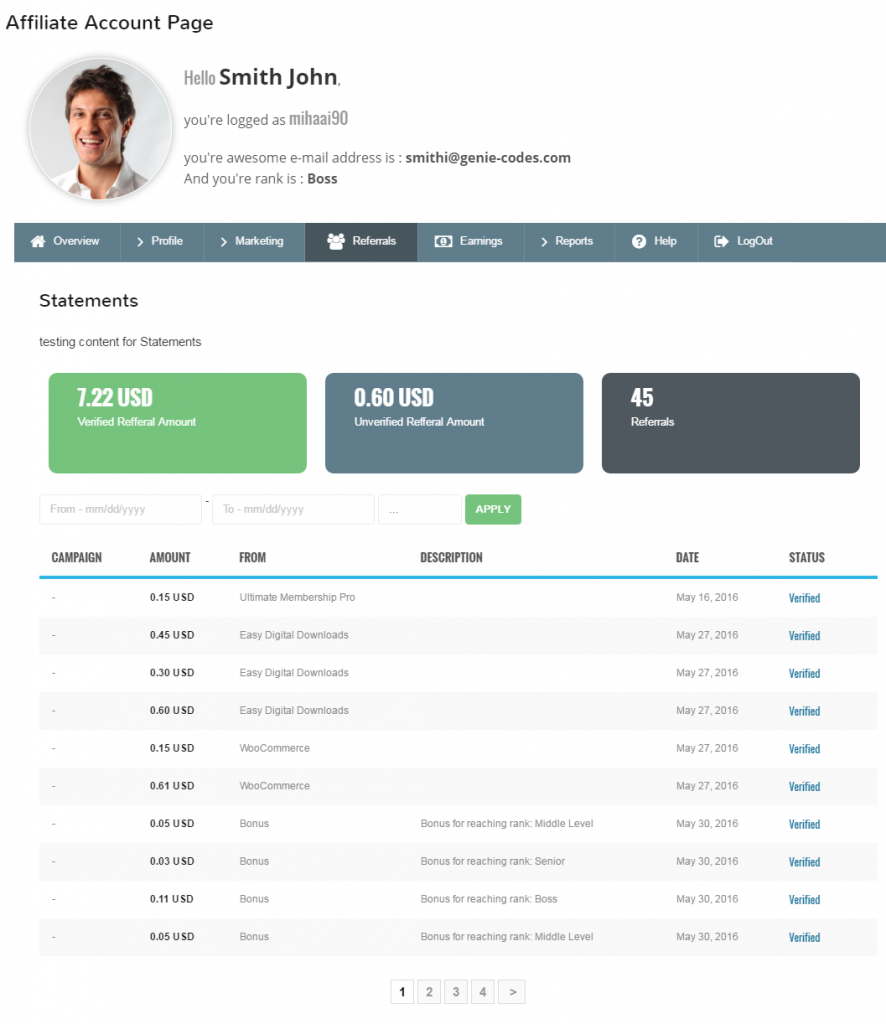Go to pagination page 4

(483, 992)
